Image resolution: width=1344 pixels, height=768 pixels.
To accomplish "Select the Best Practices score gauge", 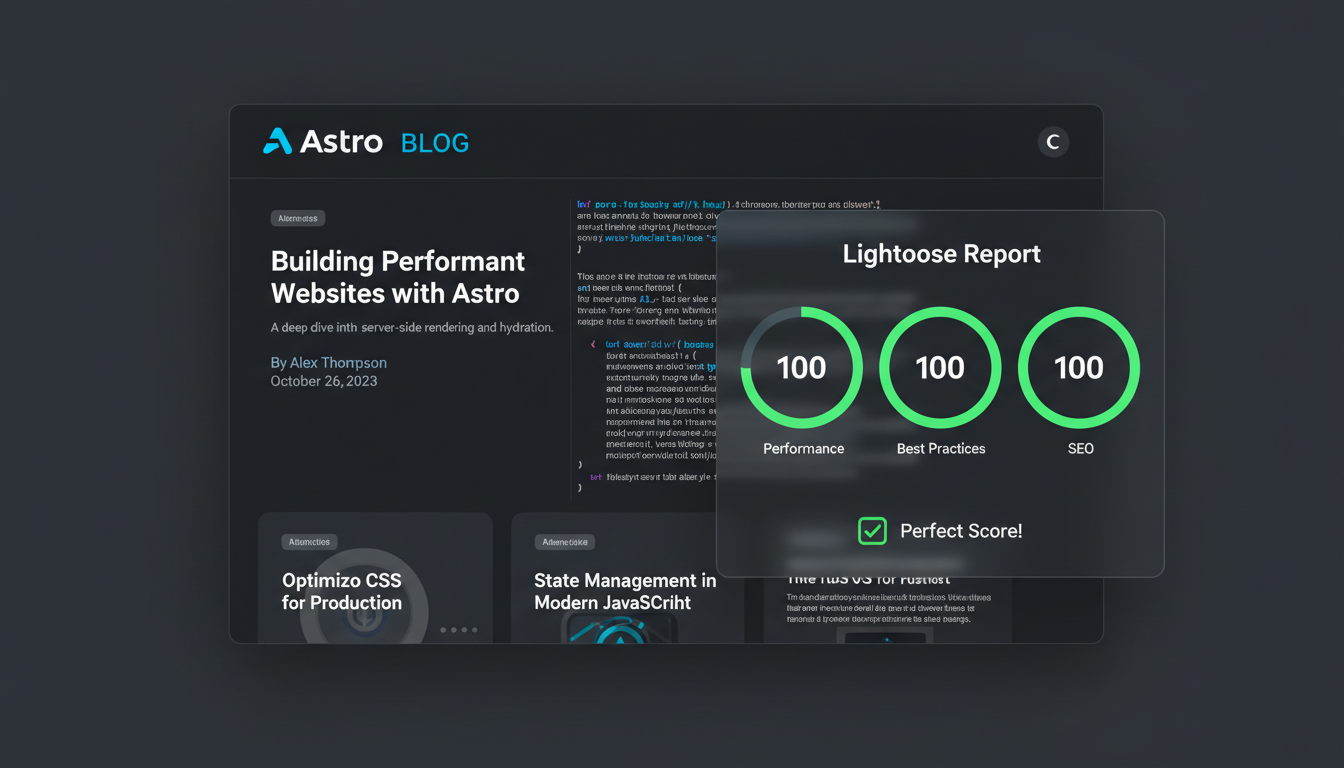I will coord(940,368).
